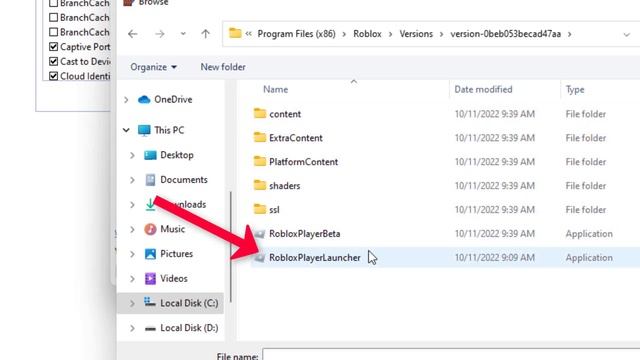Expand Pictures tree node
Image resolution: width=640 pixels, height=360 pixels.
(132, 254)
